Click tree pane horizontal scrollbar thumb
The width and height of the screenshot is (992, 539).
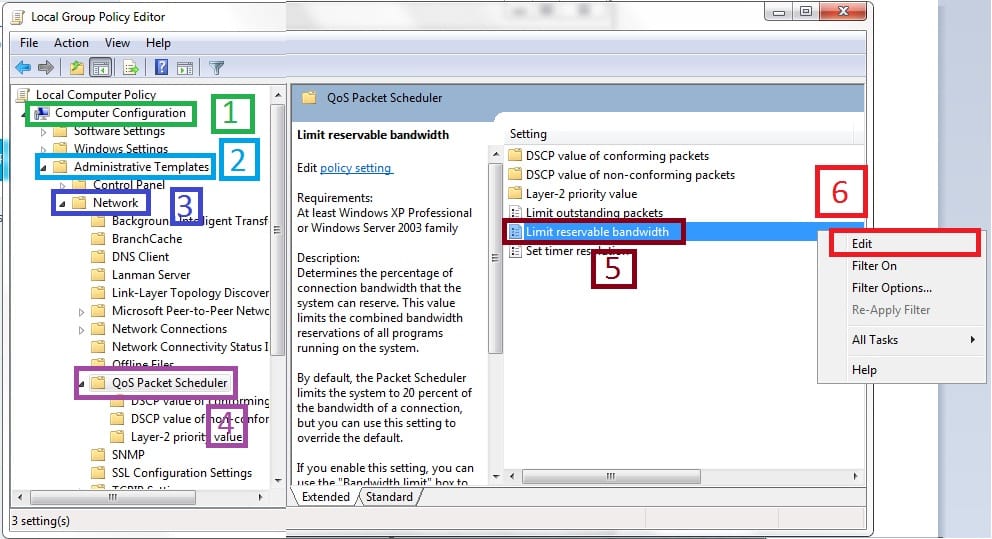pos(113,497)
